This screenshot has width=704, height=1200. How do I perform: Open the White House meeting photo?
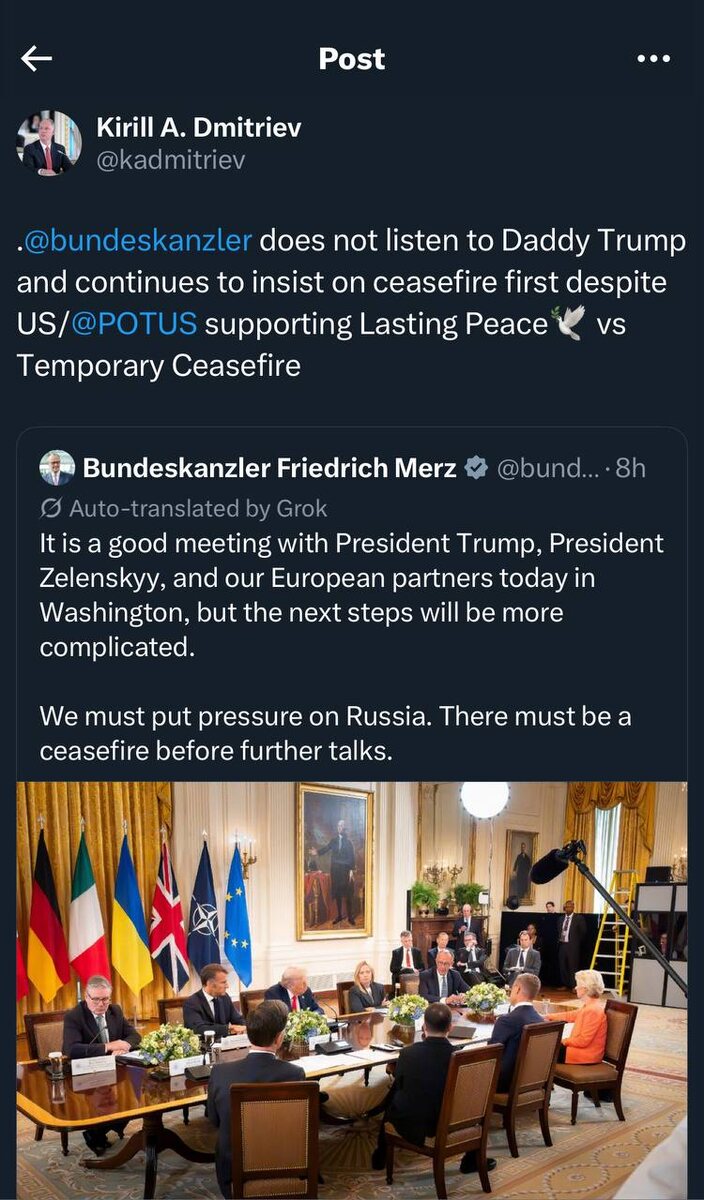coord(352,990)
